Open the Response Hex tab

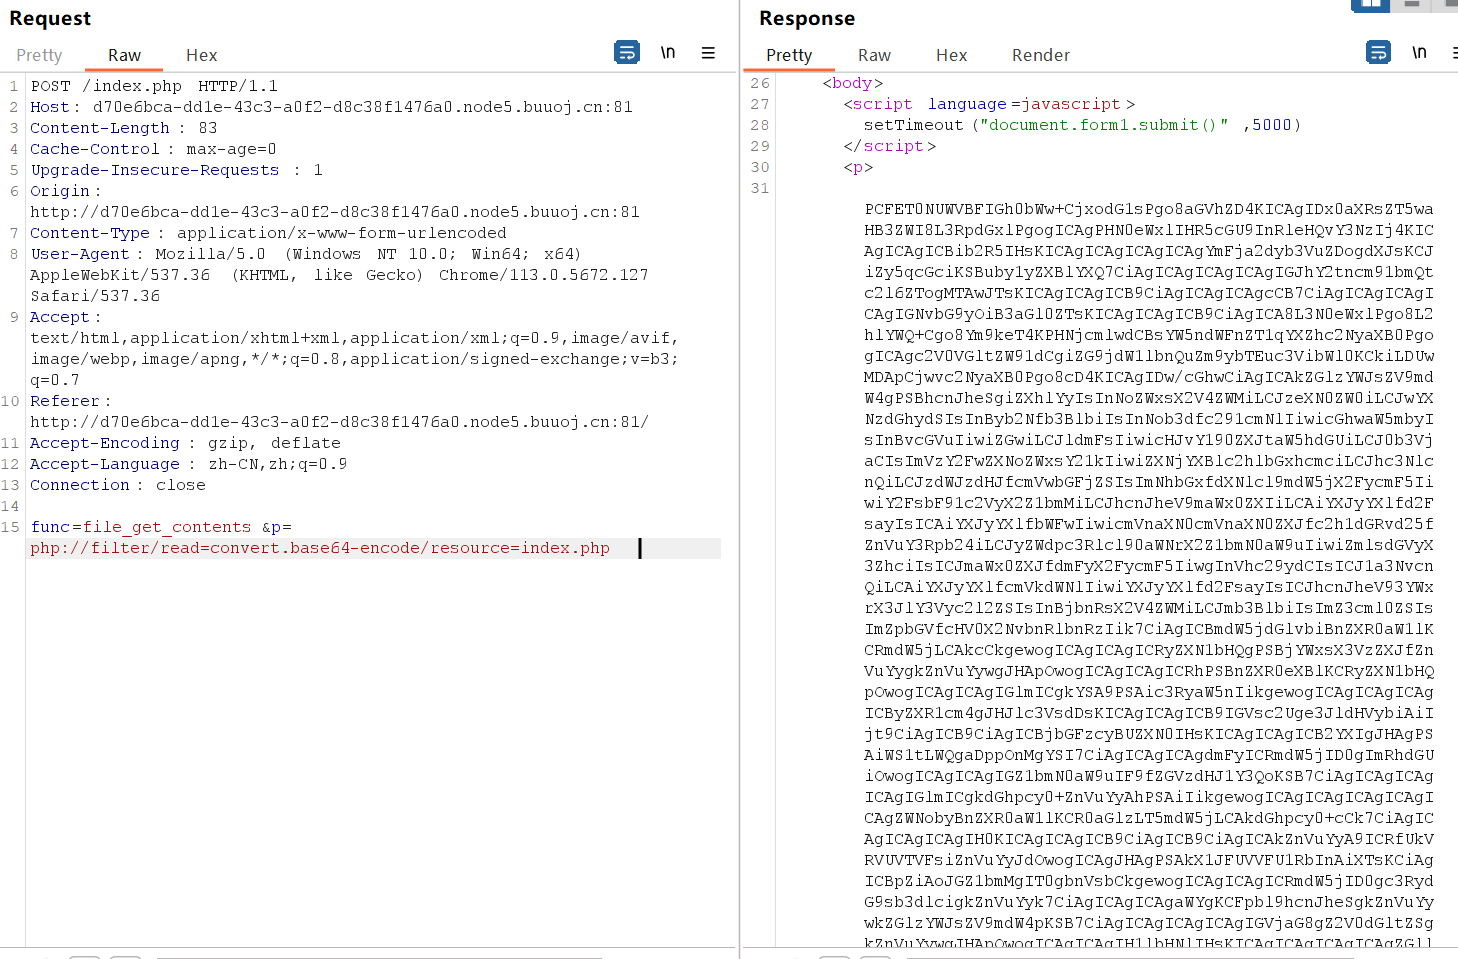(x=951, y=55)
